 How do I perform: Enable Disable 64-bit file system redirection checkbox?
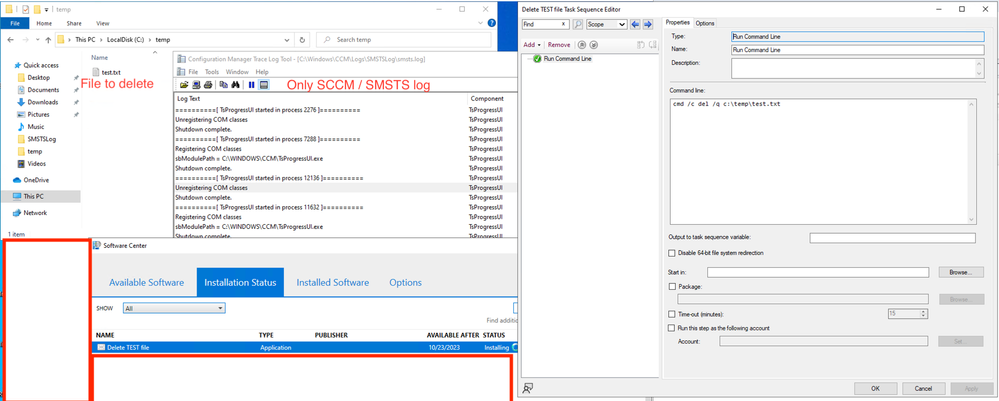pyautogui.click(x=672, y=253)
